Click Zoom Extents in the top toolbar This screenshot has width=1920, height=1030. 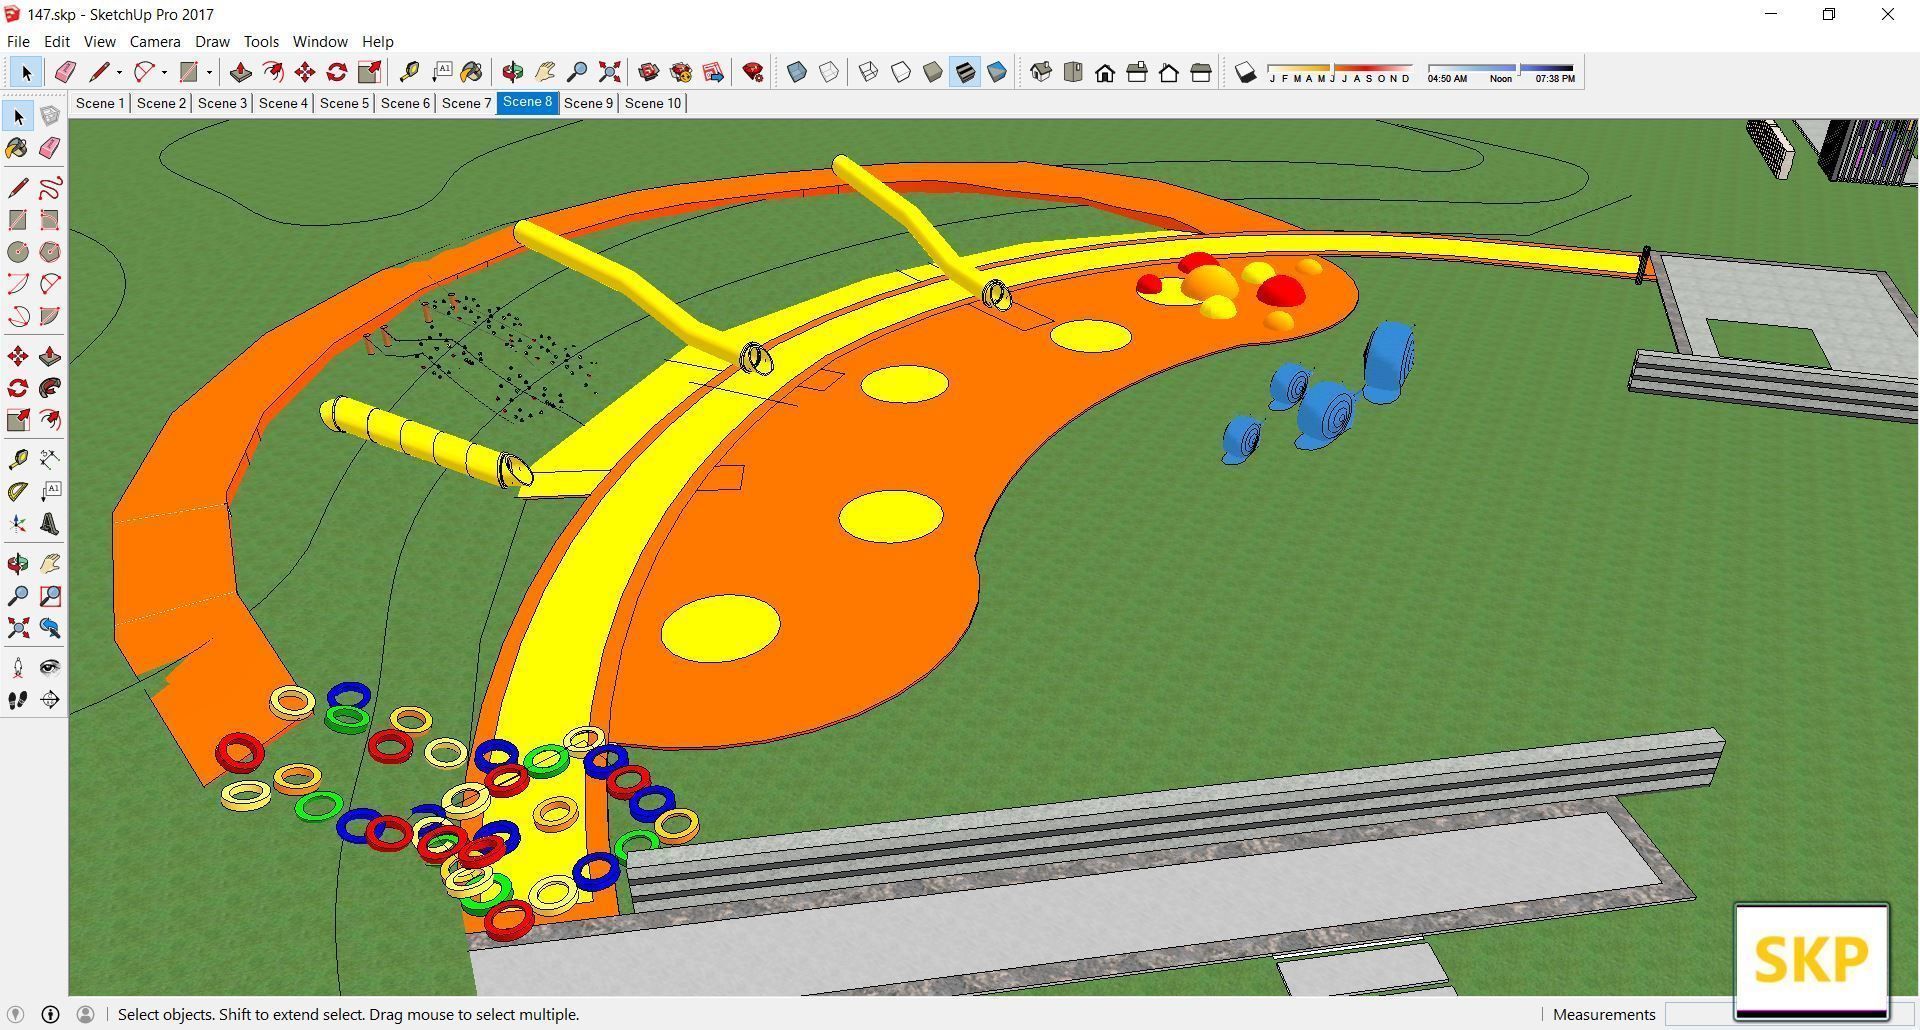(x=609, y=72)
